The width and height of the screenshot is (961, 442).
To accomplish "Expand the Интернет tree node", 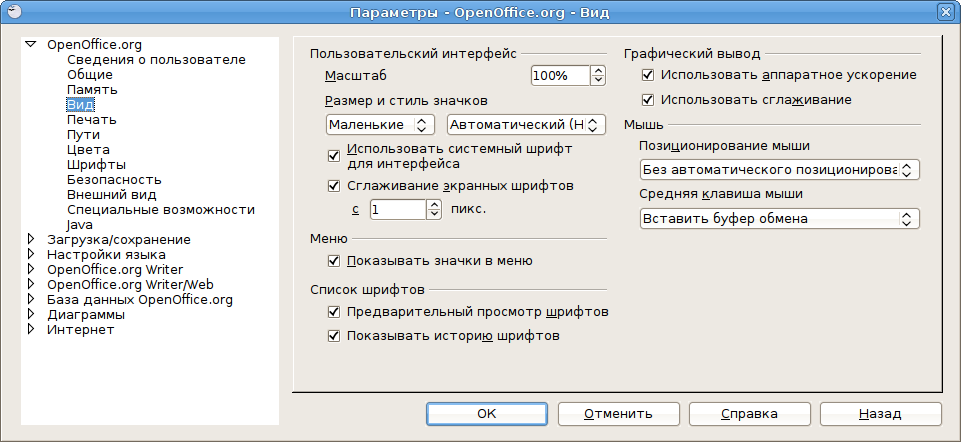I will point(31,329).
